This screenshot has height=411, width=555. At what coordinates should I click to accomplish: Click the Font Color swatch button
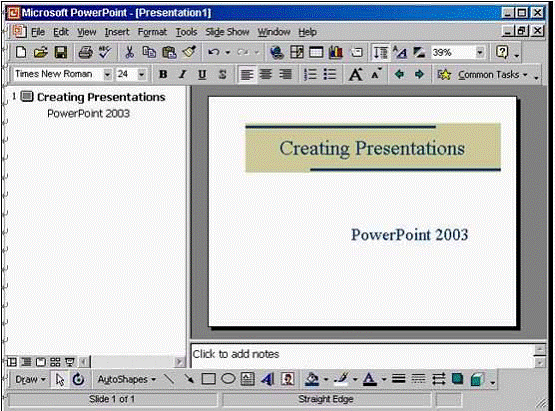pos(370,379)
